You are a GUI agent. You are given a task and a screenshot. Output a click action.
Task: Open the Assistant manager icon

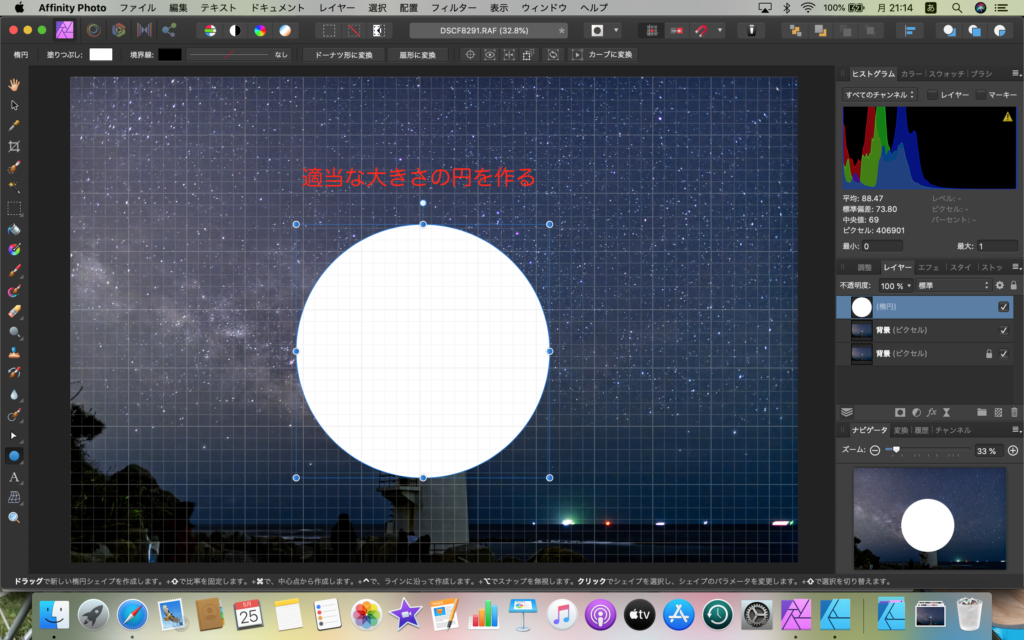click(751, 30)
